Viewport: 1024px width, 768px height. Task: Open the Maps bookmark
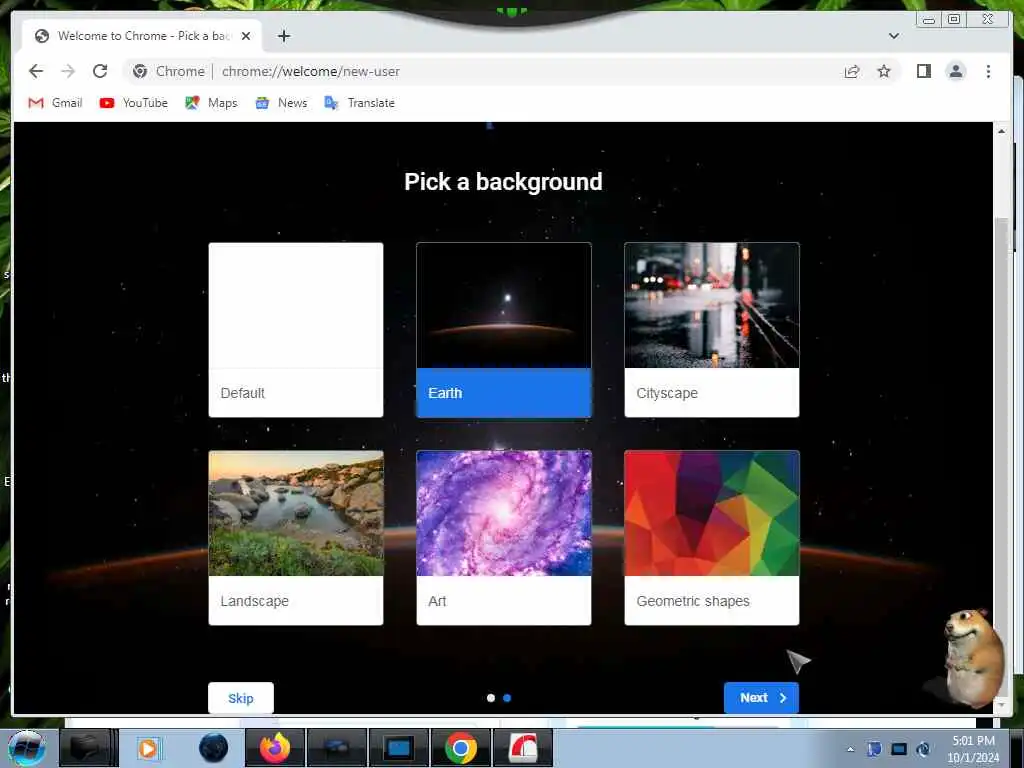(211, 103)
